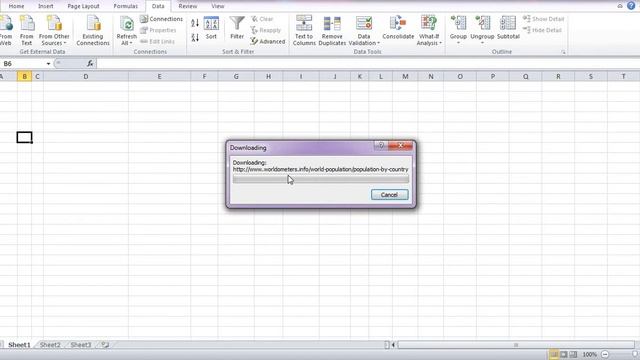This screenshot has width=640, height=360.
Task: Click Clear filter button
Action: [x=262, y=19]
